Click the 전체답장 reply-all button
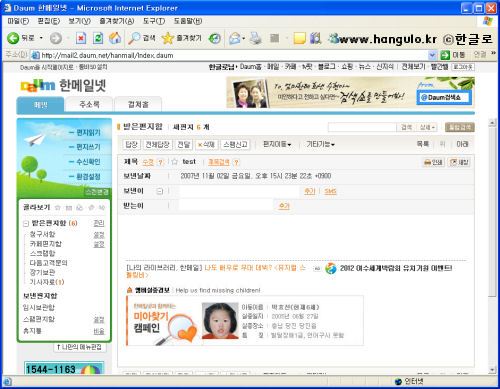This screenshot has width=500, height=389. click(157, 144)
